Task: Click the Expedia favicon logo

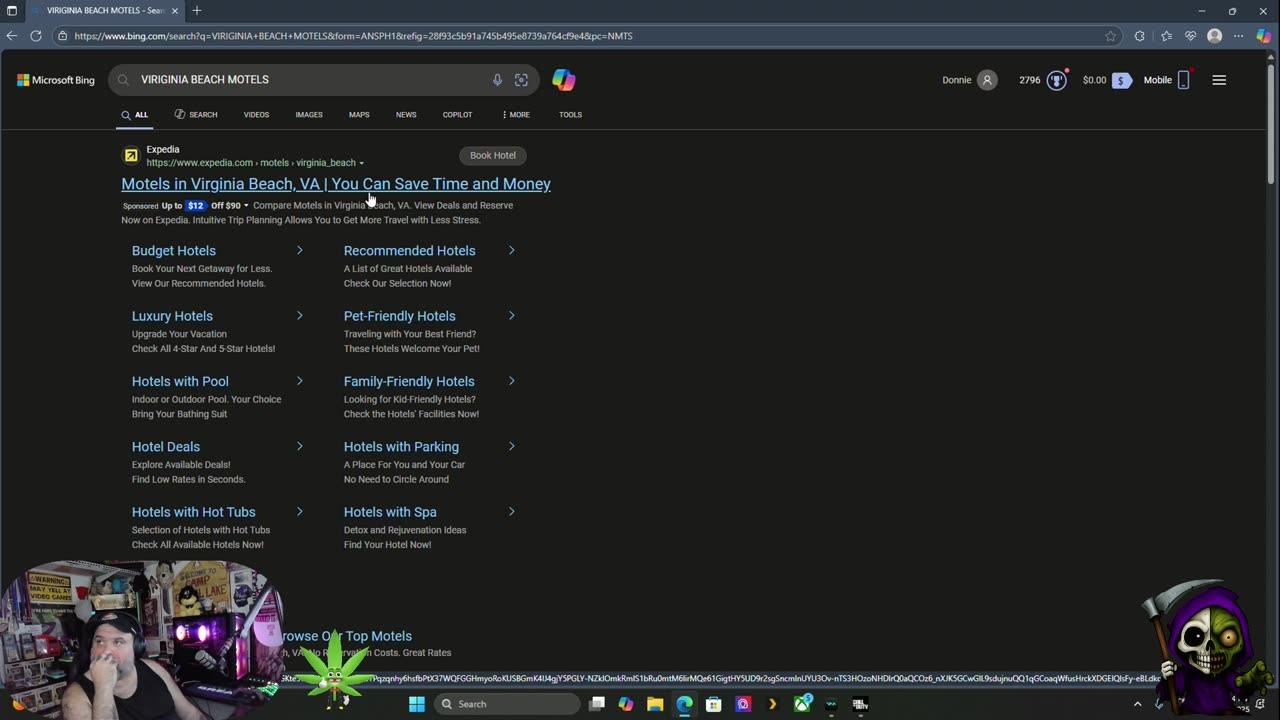Action: pyautogui.click(x=131, y=155)
